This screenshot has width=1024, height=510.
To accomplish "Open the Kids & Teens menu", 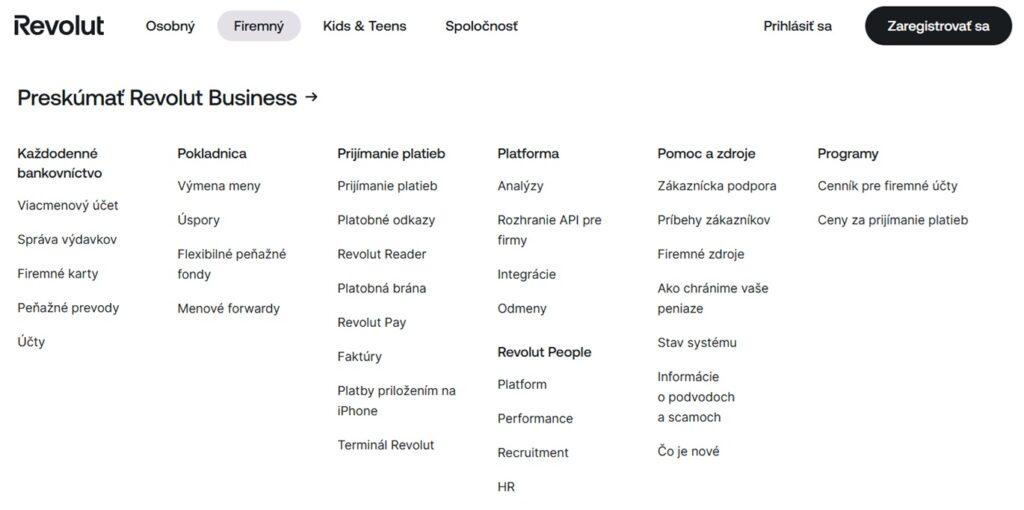I will point(364,26).
